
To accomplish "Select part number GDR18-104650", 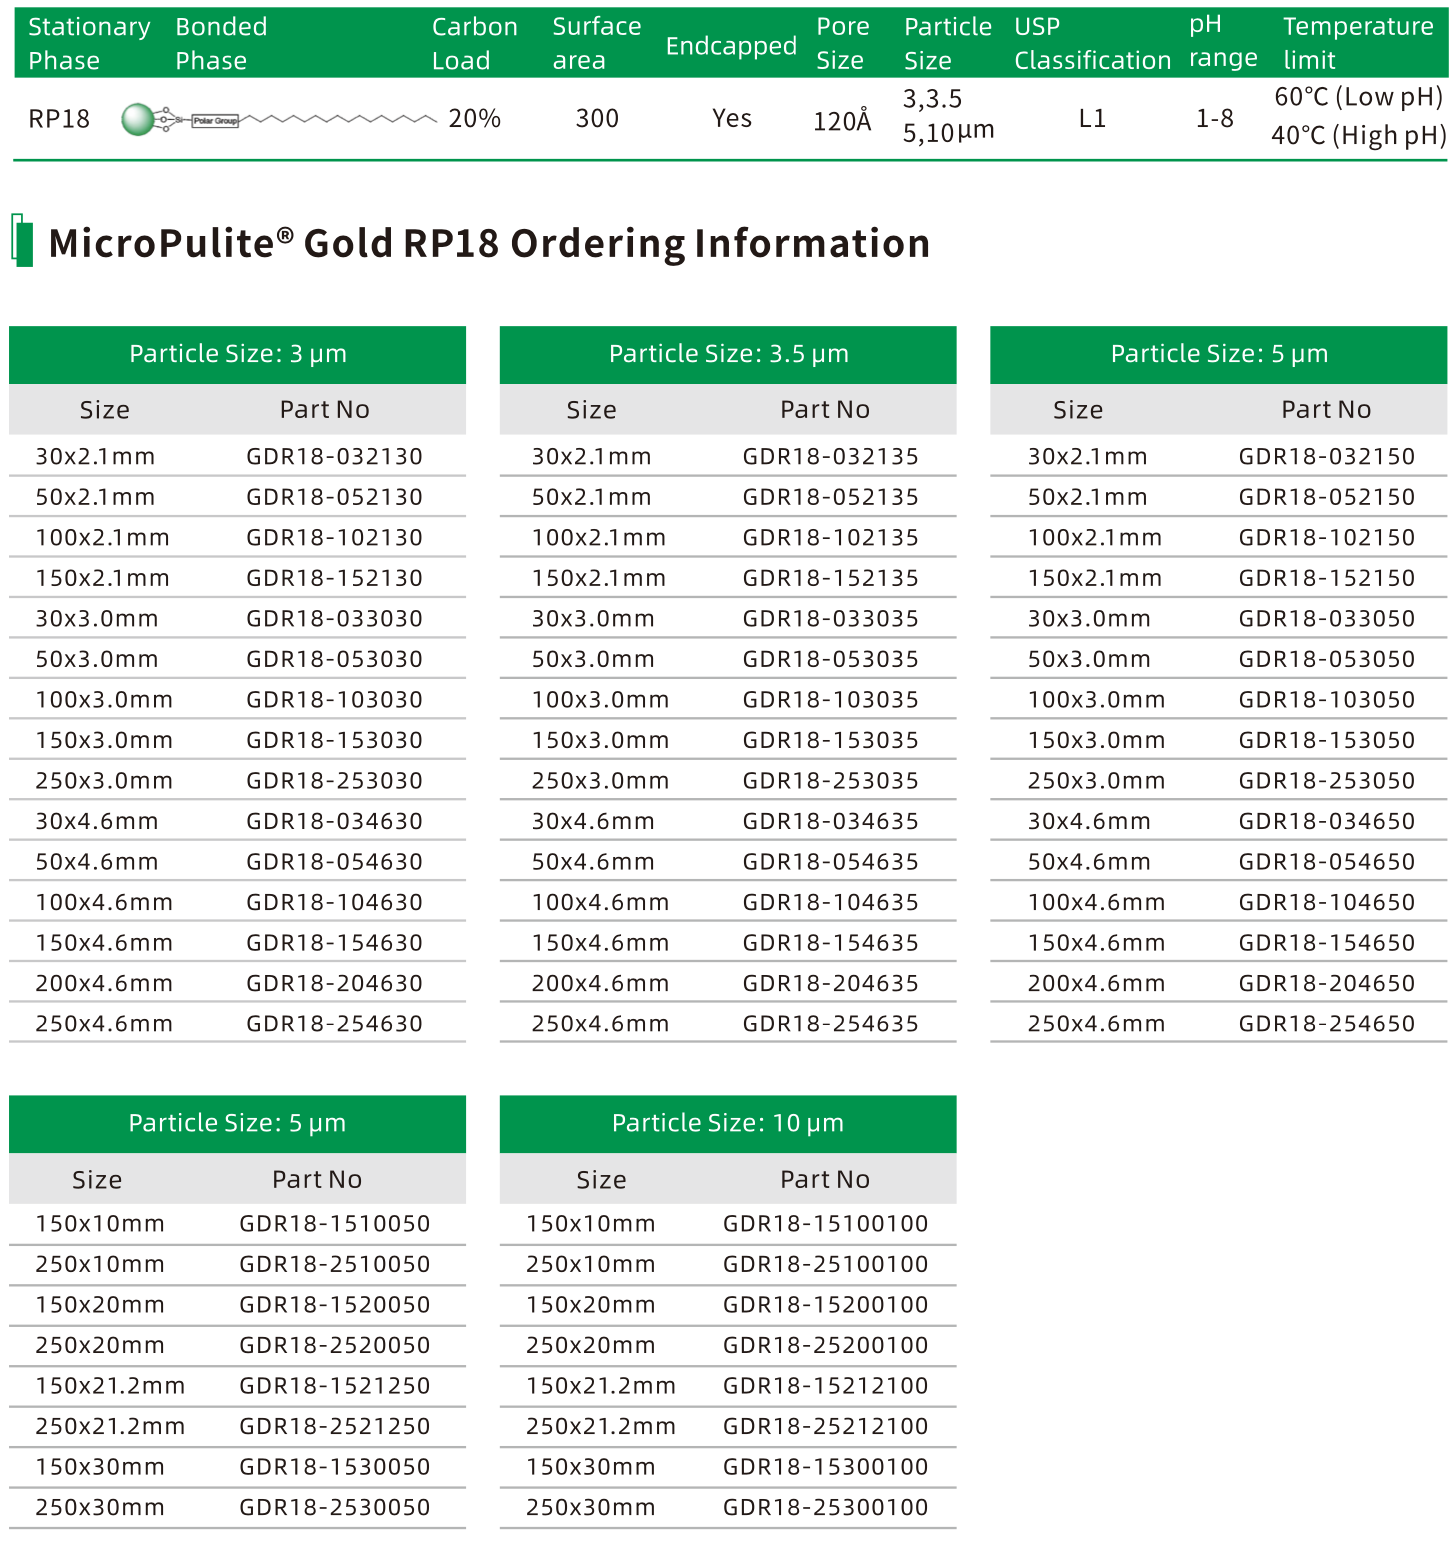I will [x=1326, y=902].
